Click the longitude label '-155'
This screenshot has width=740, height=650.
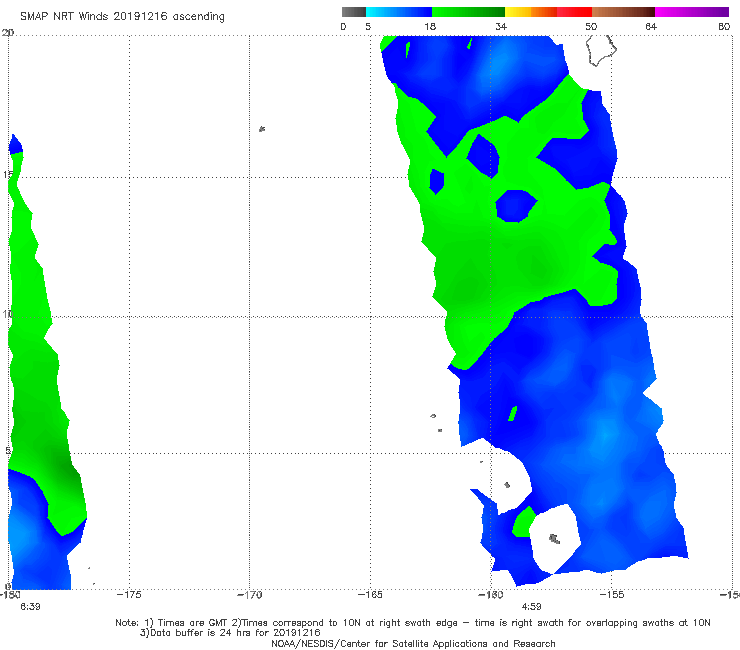coord(612,595)
